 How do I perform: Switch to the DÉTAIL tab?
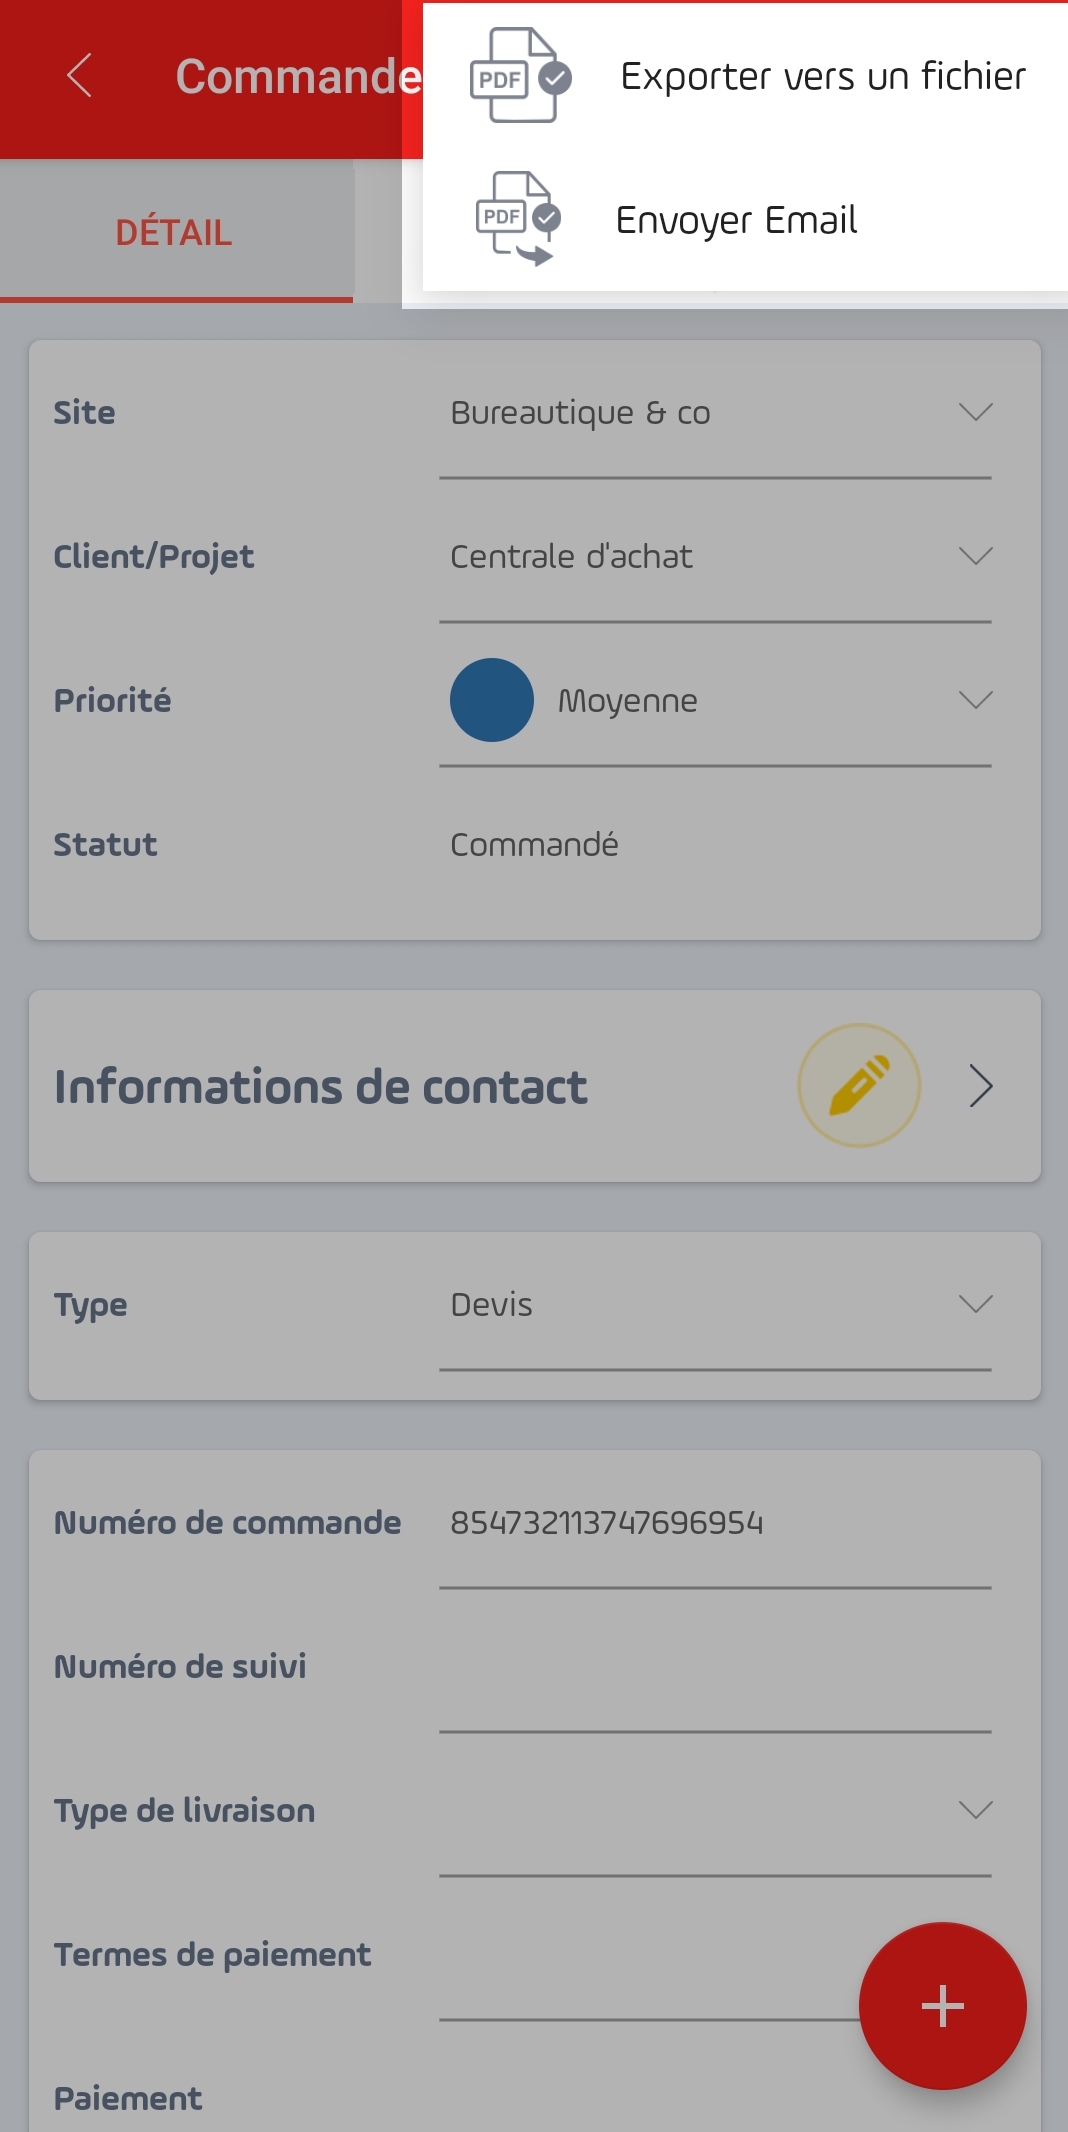pos(176,232)
